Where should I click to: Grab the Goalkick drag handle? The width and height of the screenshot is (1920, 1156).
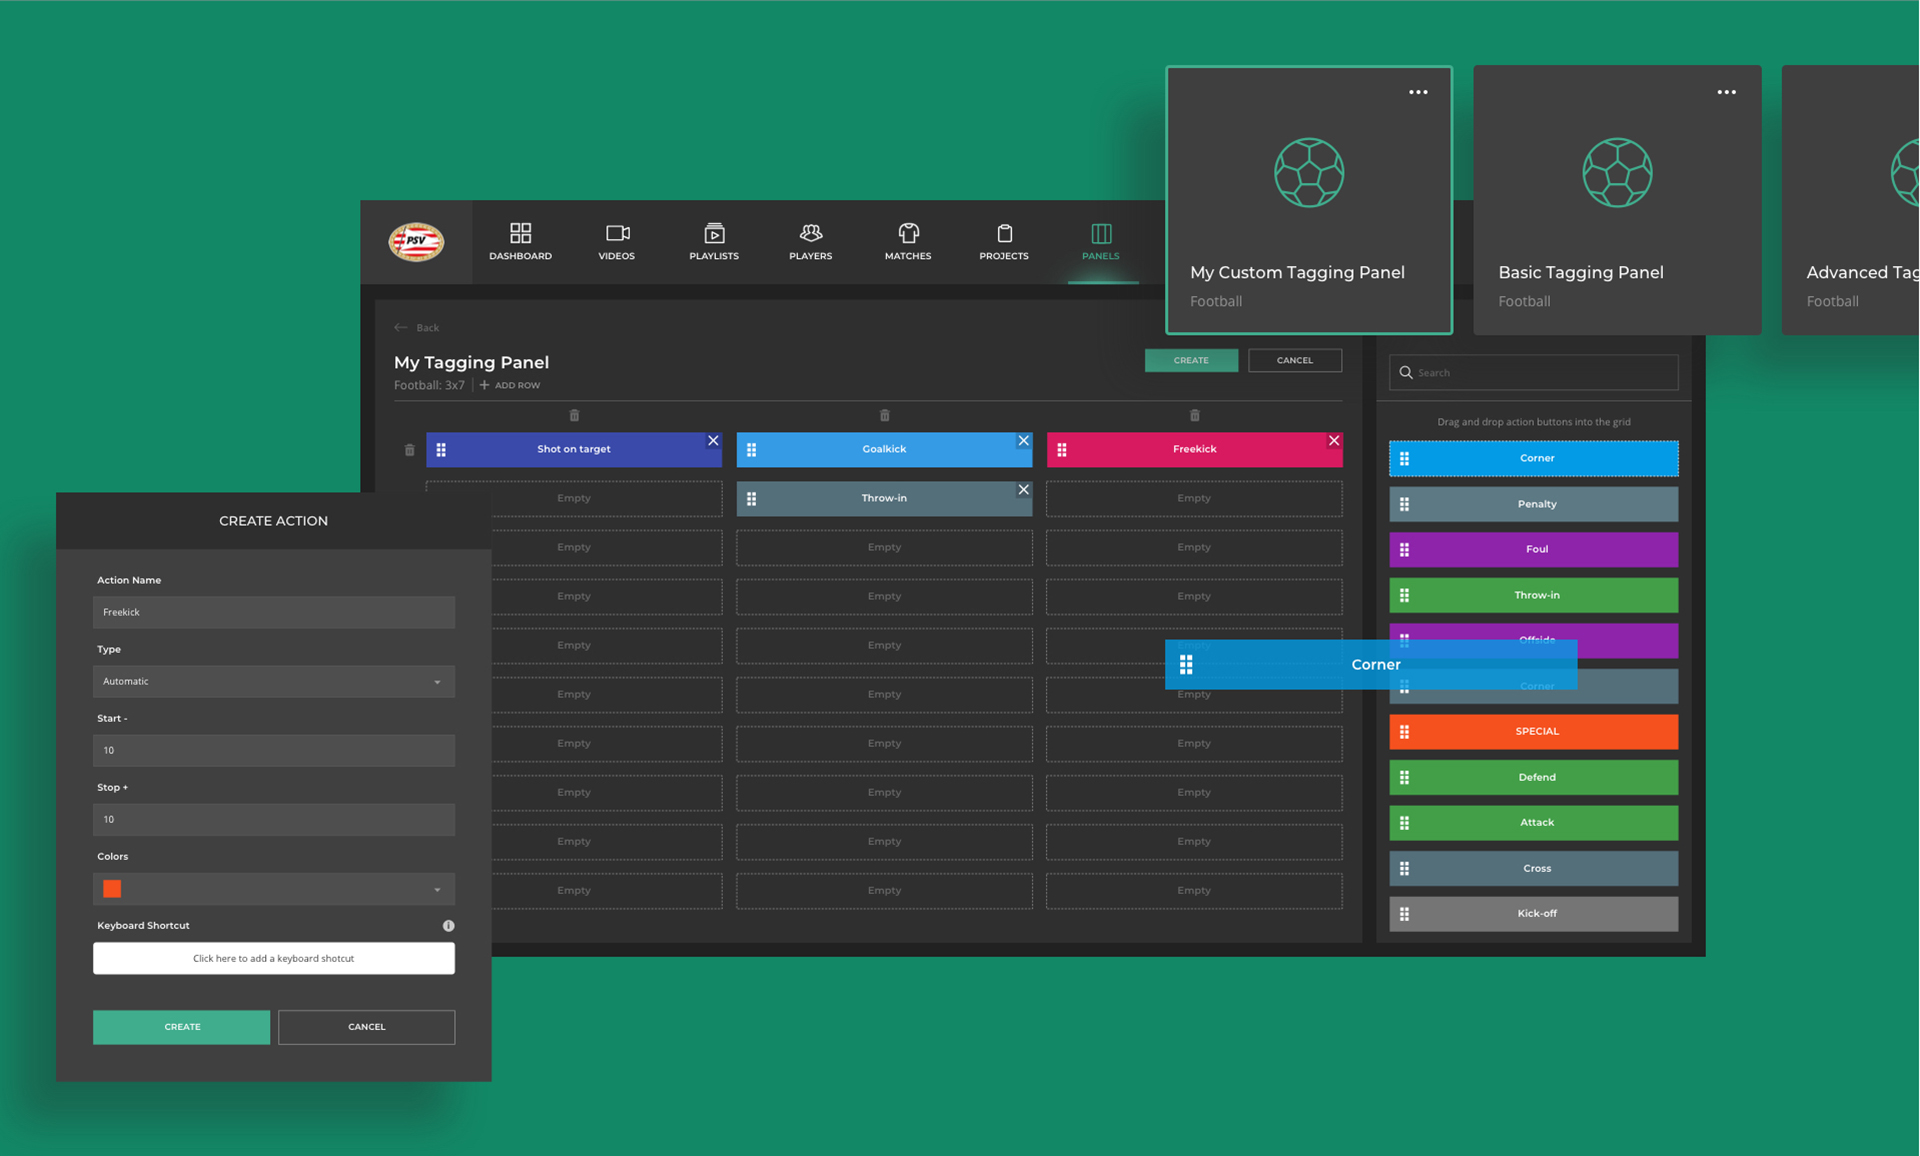point(751,450)
